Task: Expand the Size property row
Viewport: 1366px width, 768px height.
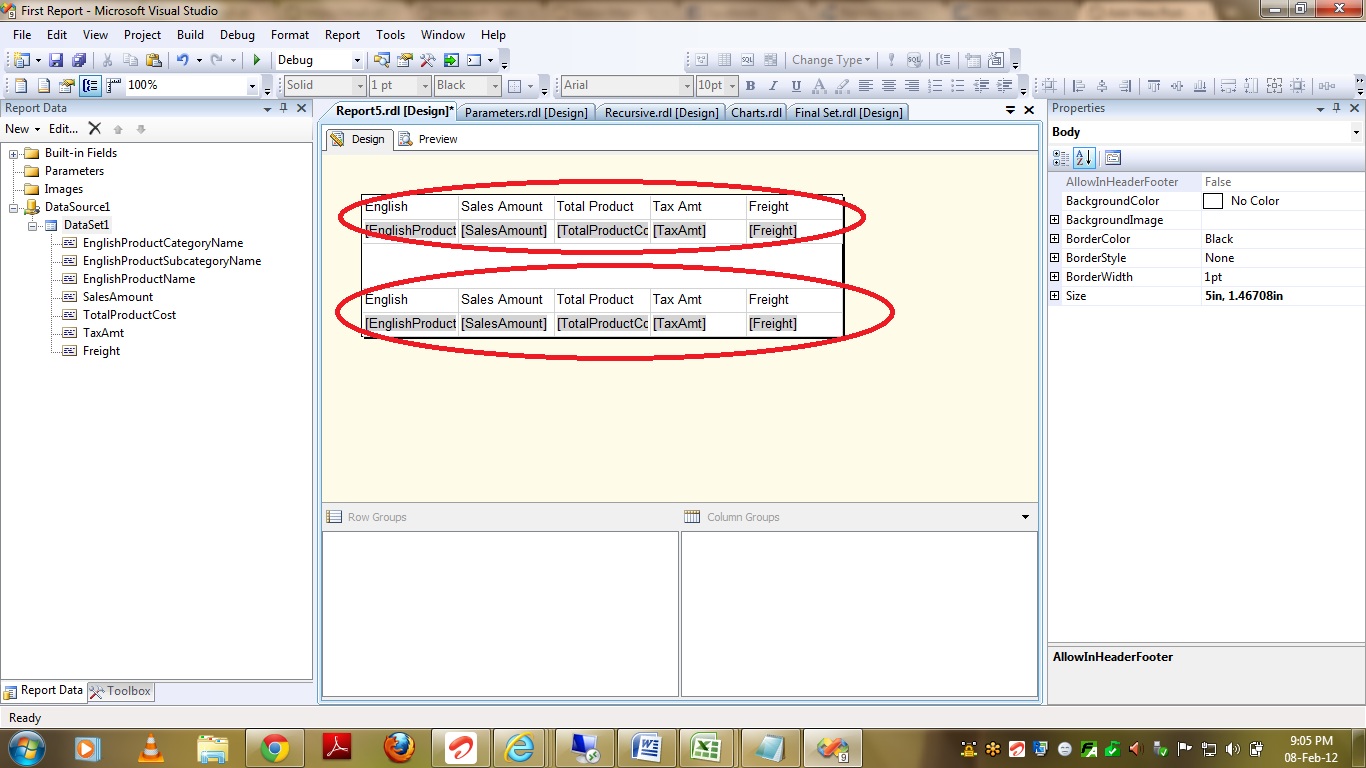Action: click(1055, 296)
